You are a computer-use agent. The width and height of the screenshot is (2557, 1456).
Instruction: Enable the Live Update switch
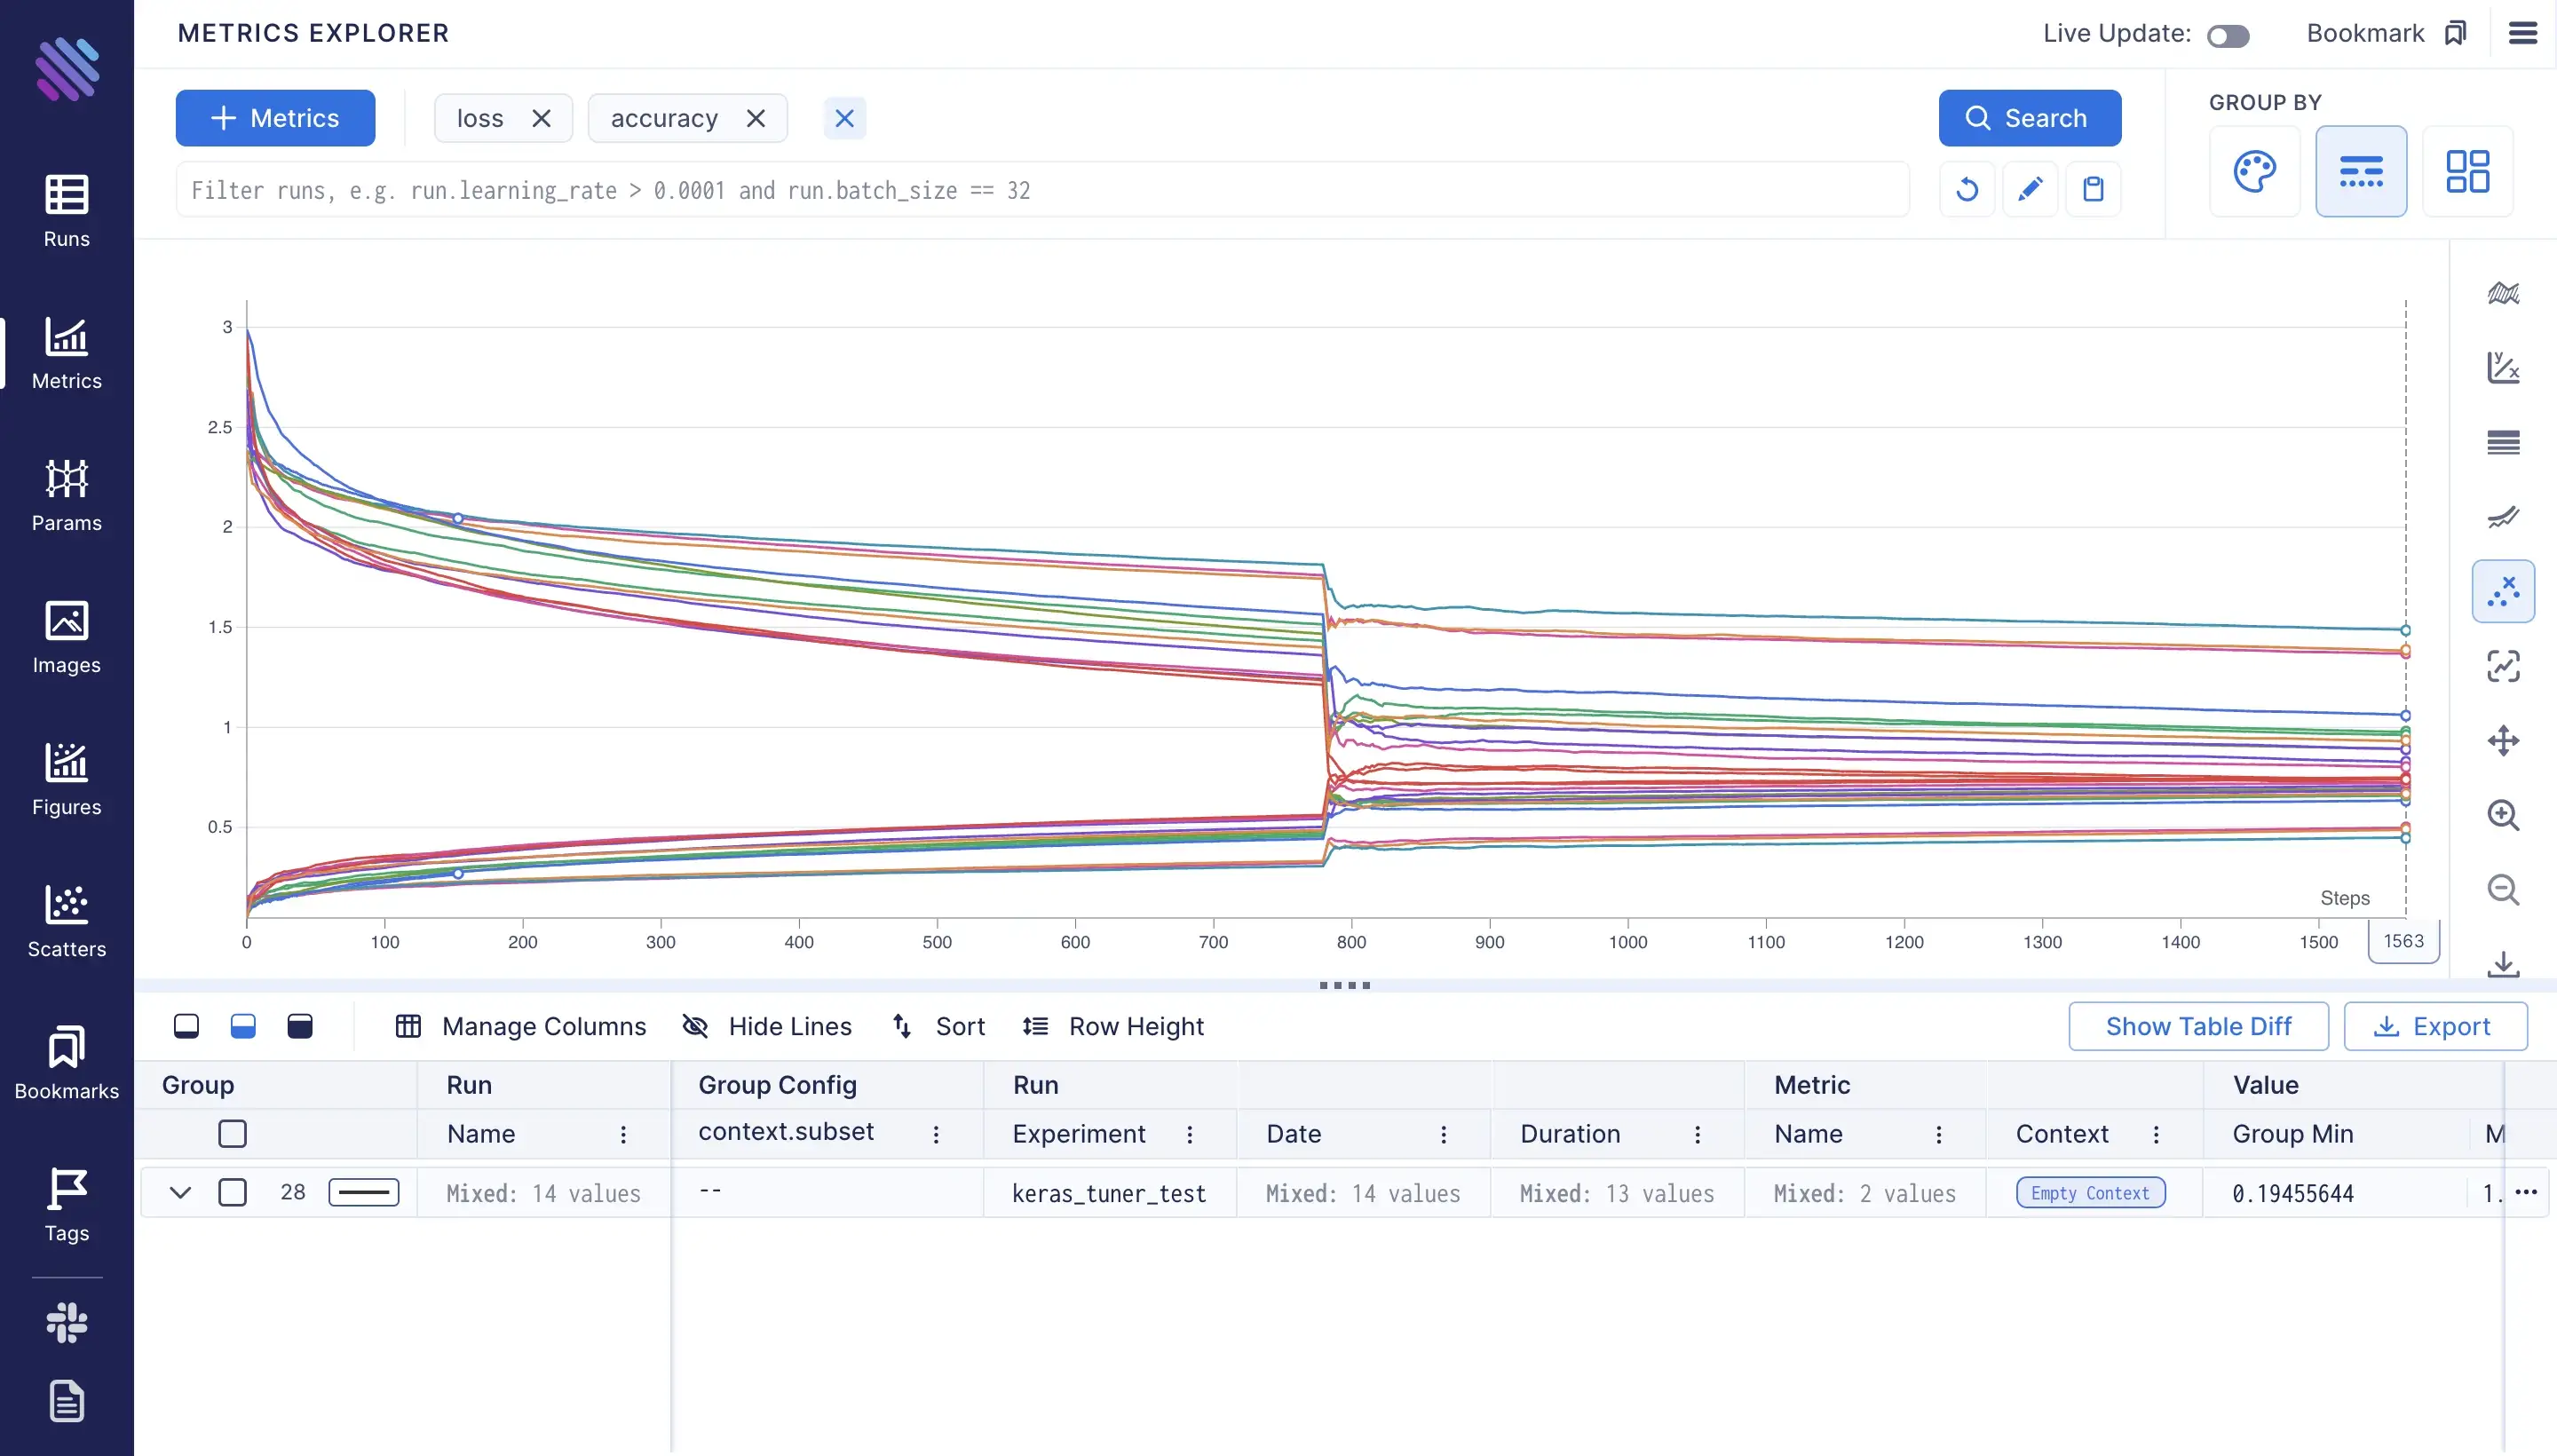2227,36
